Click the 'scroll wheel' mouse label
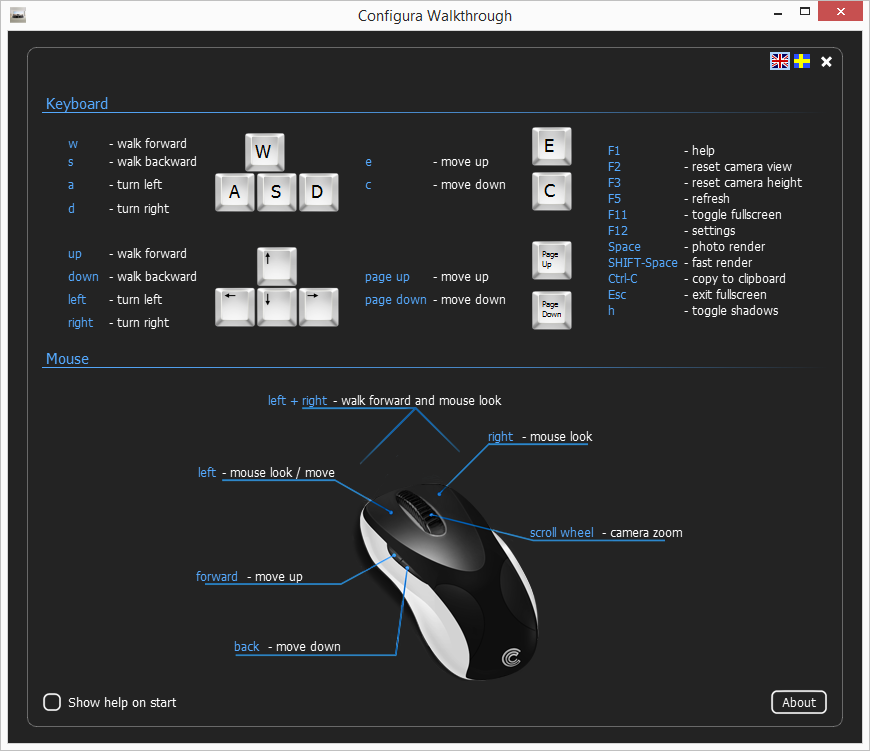This screenshot has height=751, width=870. tap(562, 533)
